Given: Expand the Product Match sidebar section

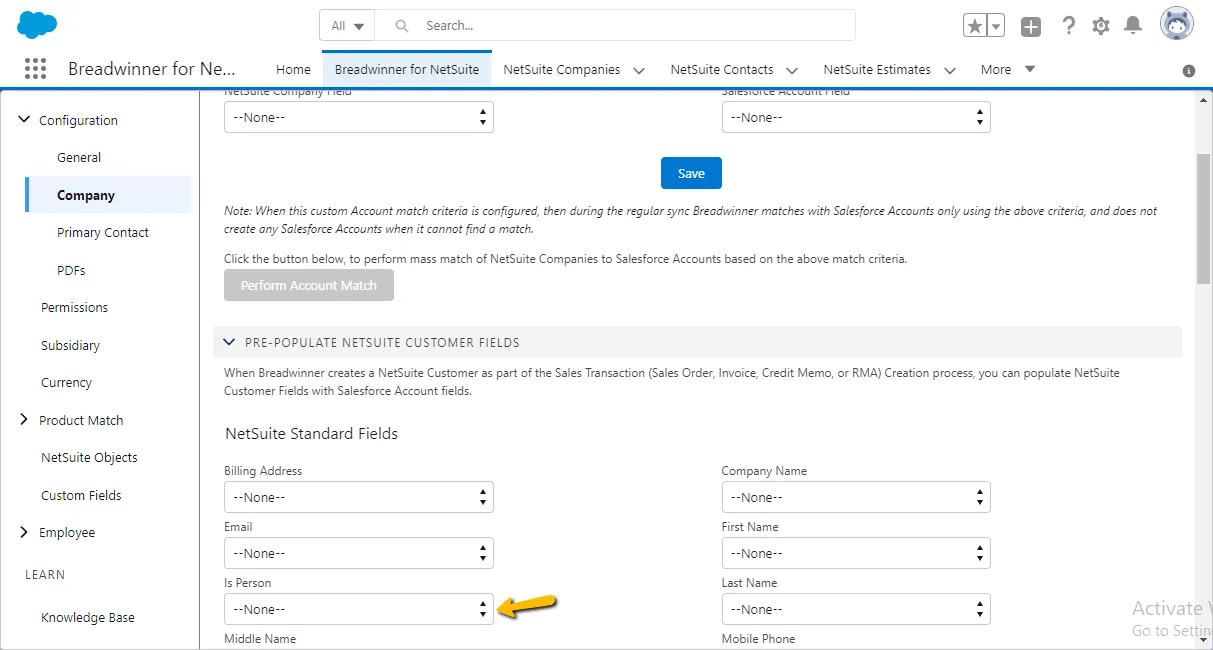Looking at the screenshot, I should pos(24,420).
